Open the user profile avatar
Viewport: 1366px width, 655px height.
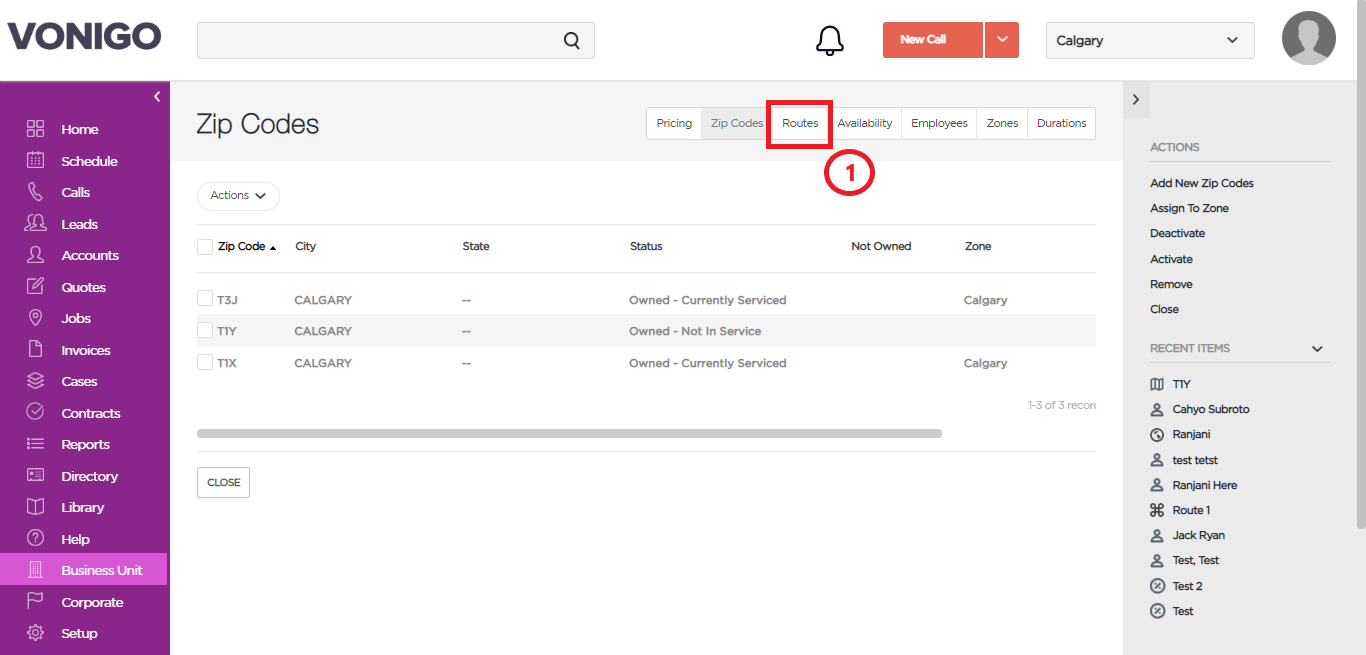coord(1309,38)
